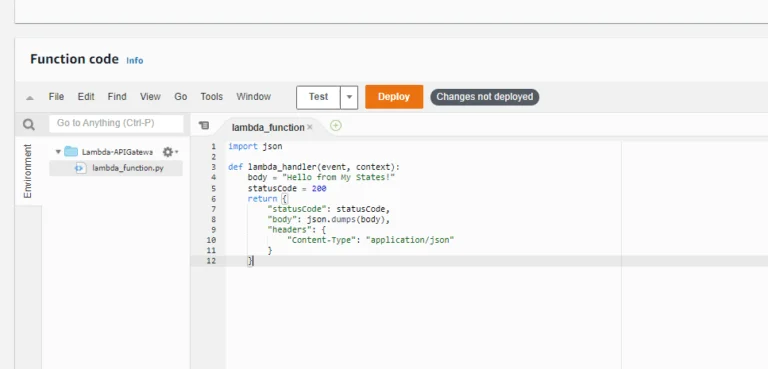
Task: Open the View menu
Action: tap(150, 97)
